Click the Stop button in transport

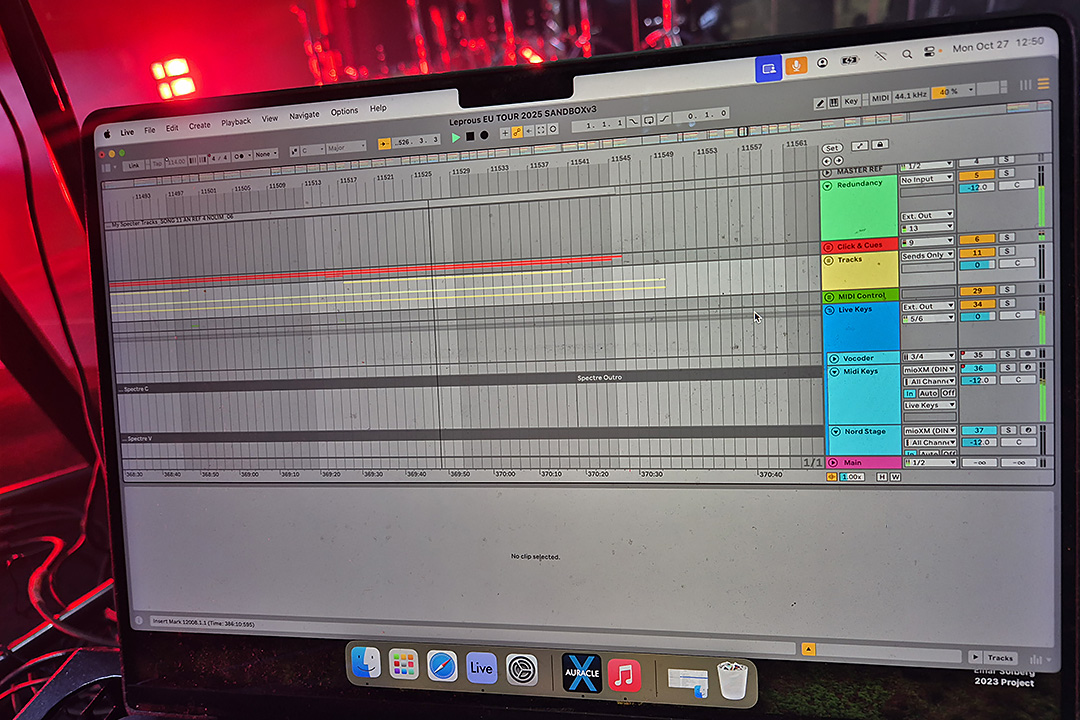pos(470,135)
